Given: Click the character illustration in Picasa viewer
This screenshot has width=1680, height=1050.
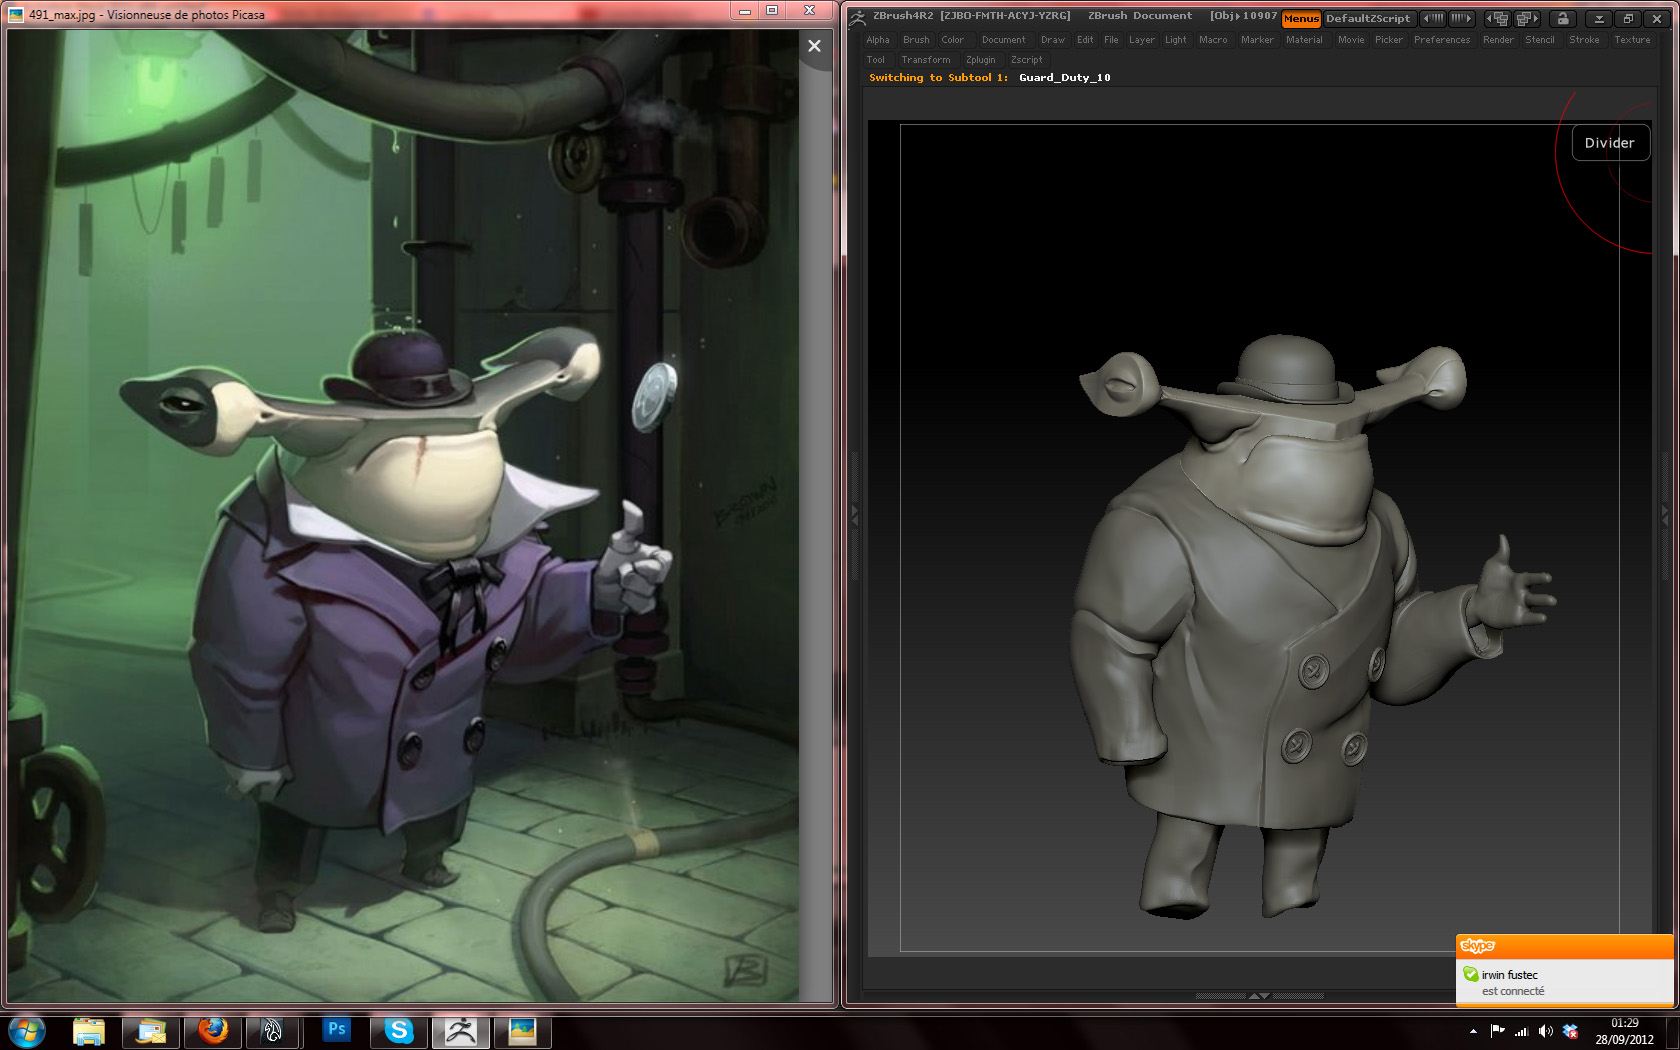Looking at the screenshot, I should point(403,516).
